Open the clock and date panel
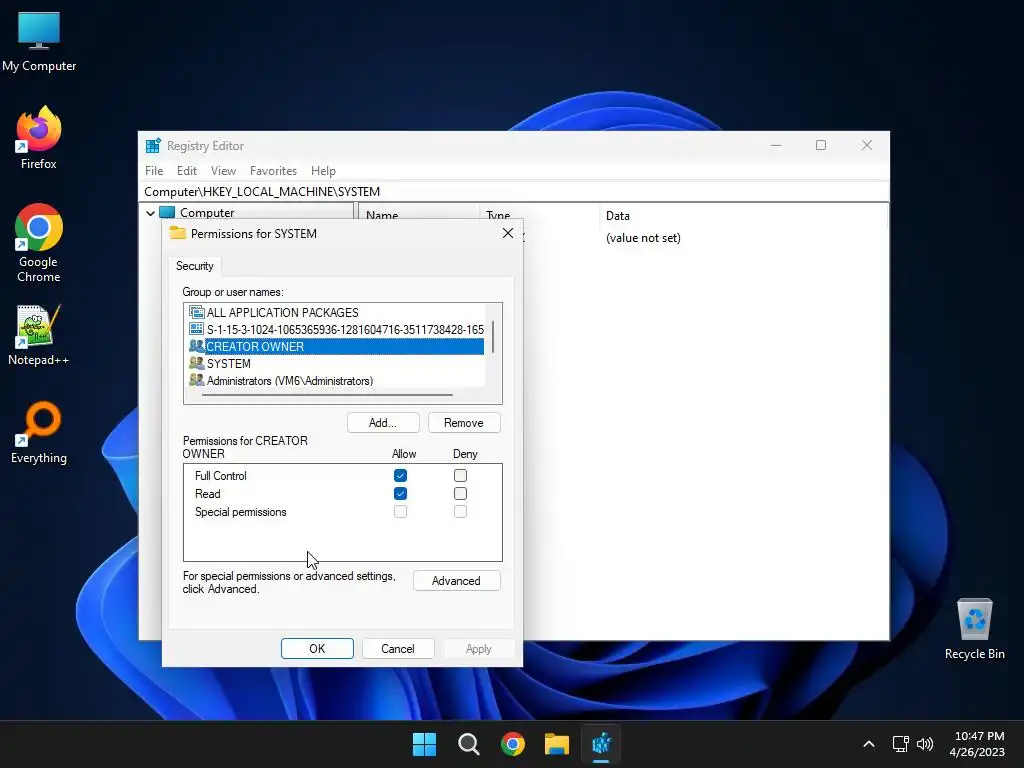 pos(978,744)
